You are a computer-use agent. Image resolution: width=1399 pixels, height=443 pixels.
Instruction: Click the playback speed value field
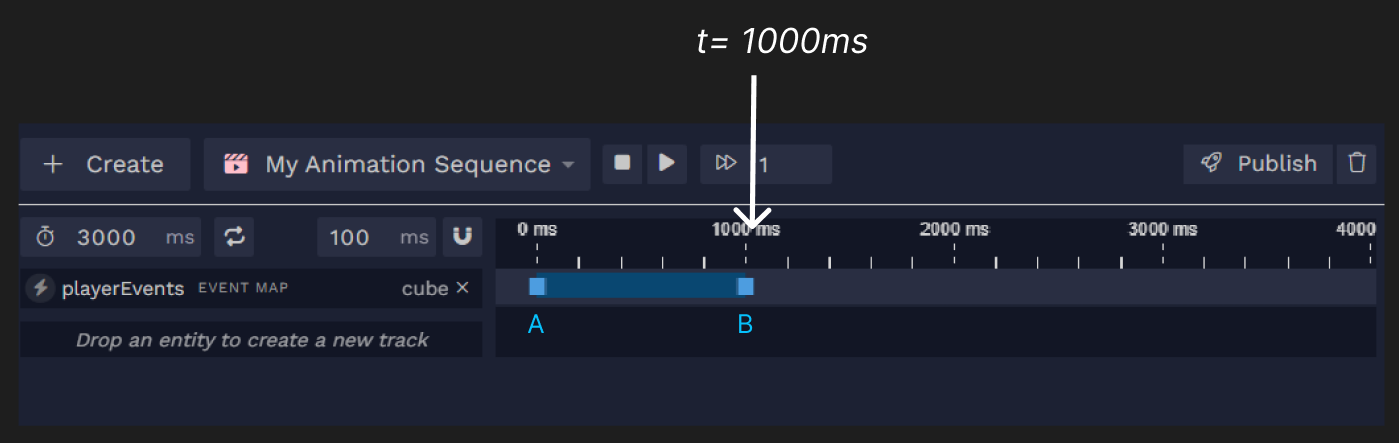(790, 164)
